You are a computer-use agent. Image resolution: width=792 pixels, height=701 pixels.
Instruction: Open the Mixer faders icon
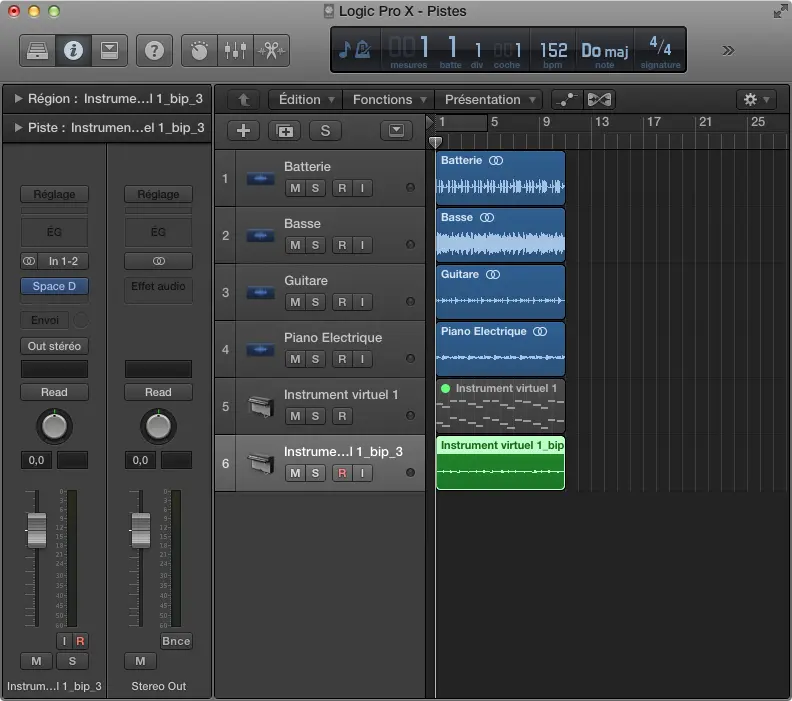[236, 50]
